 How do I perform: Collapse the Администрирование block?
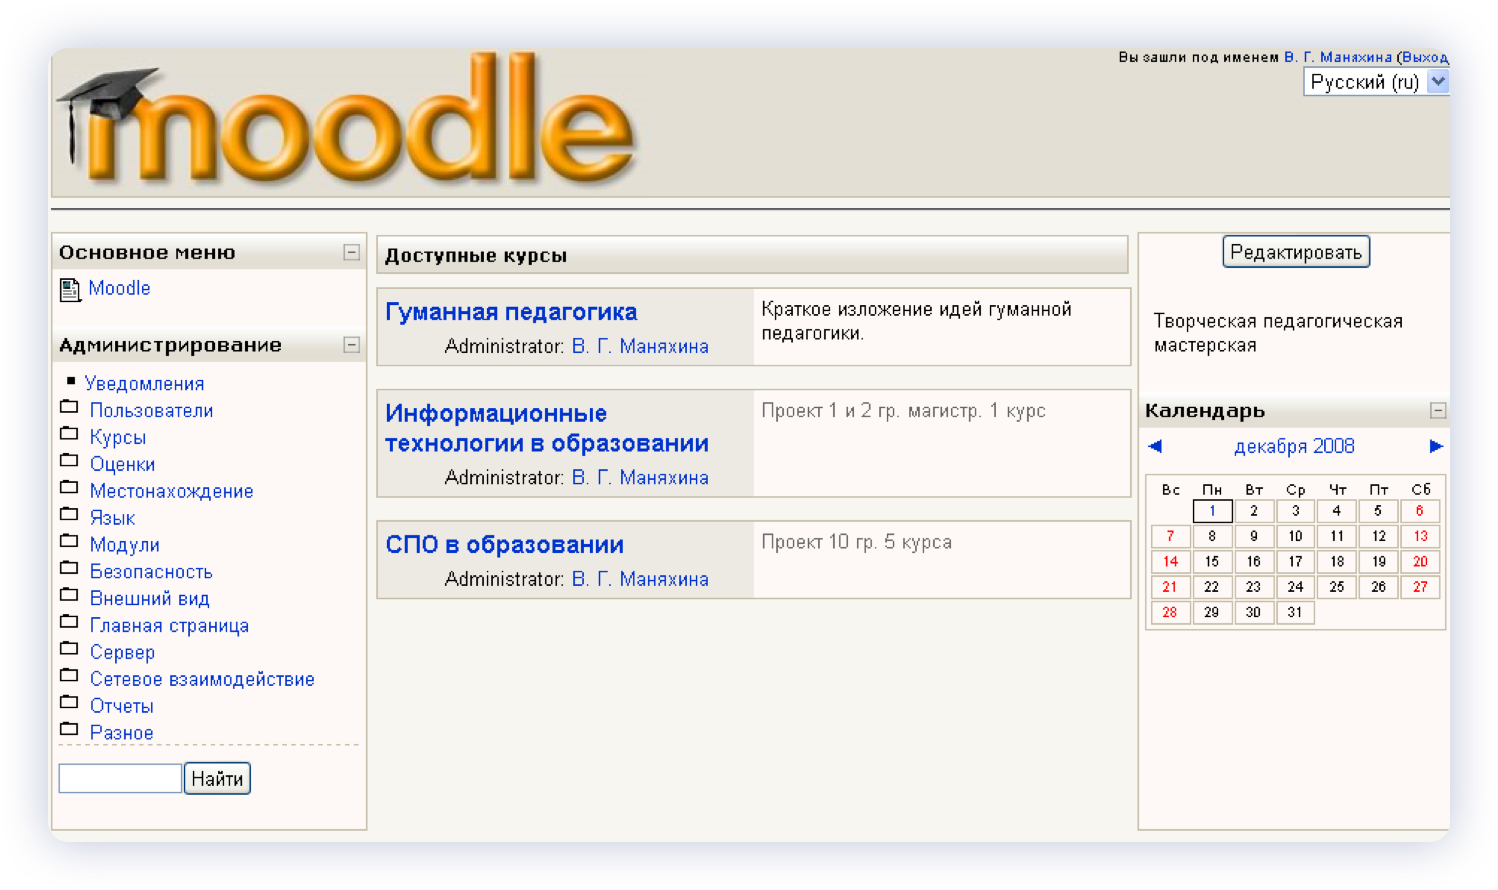click(x=351, y=345)
